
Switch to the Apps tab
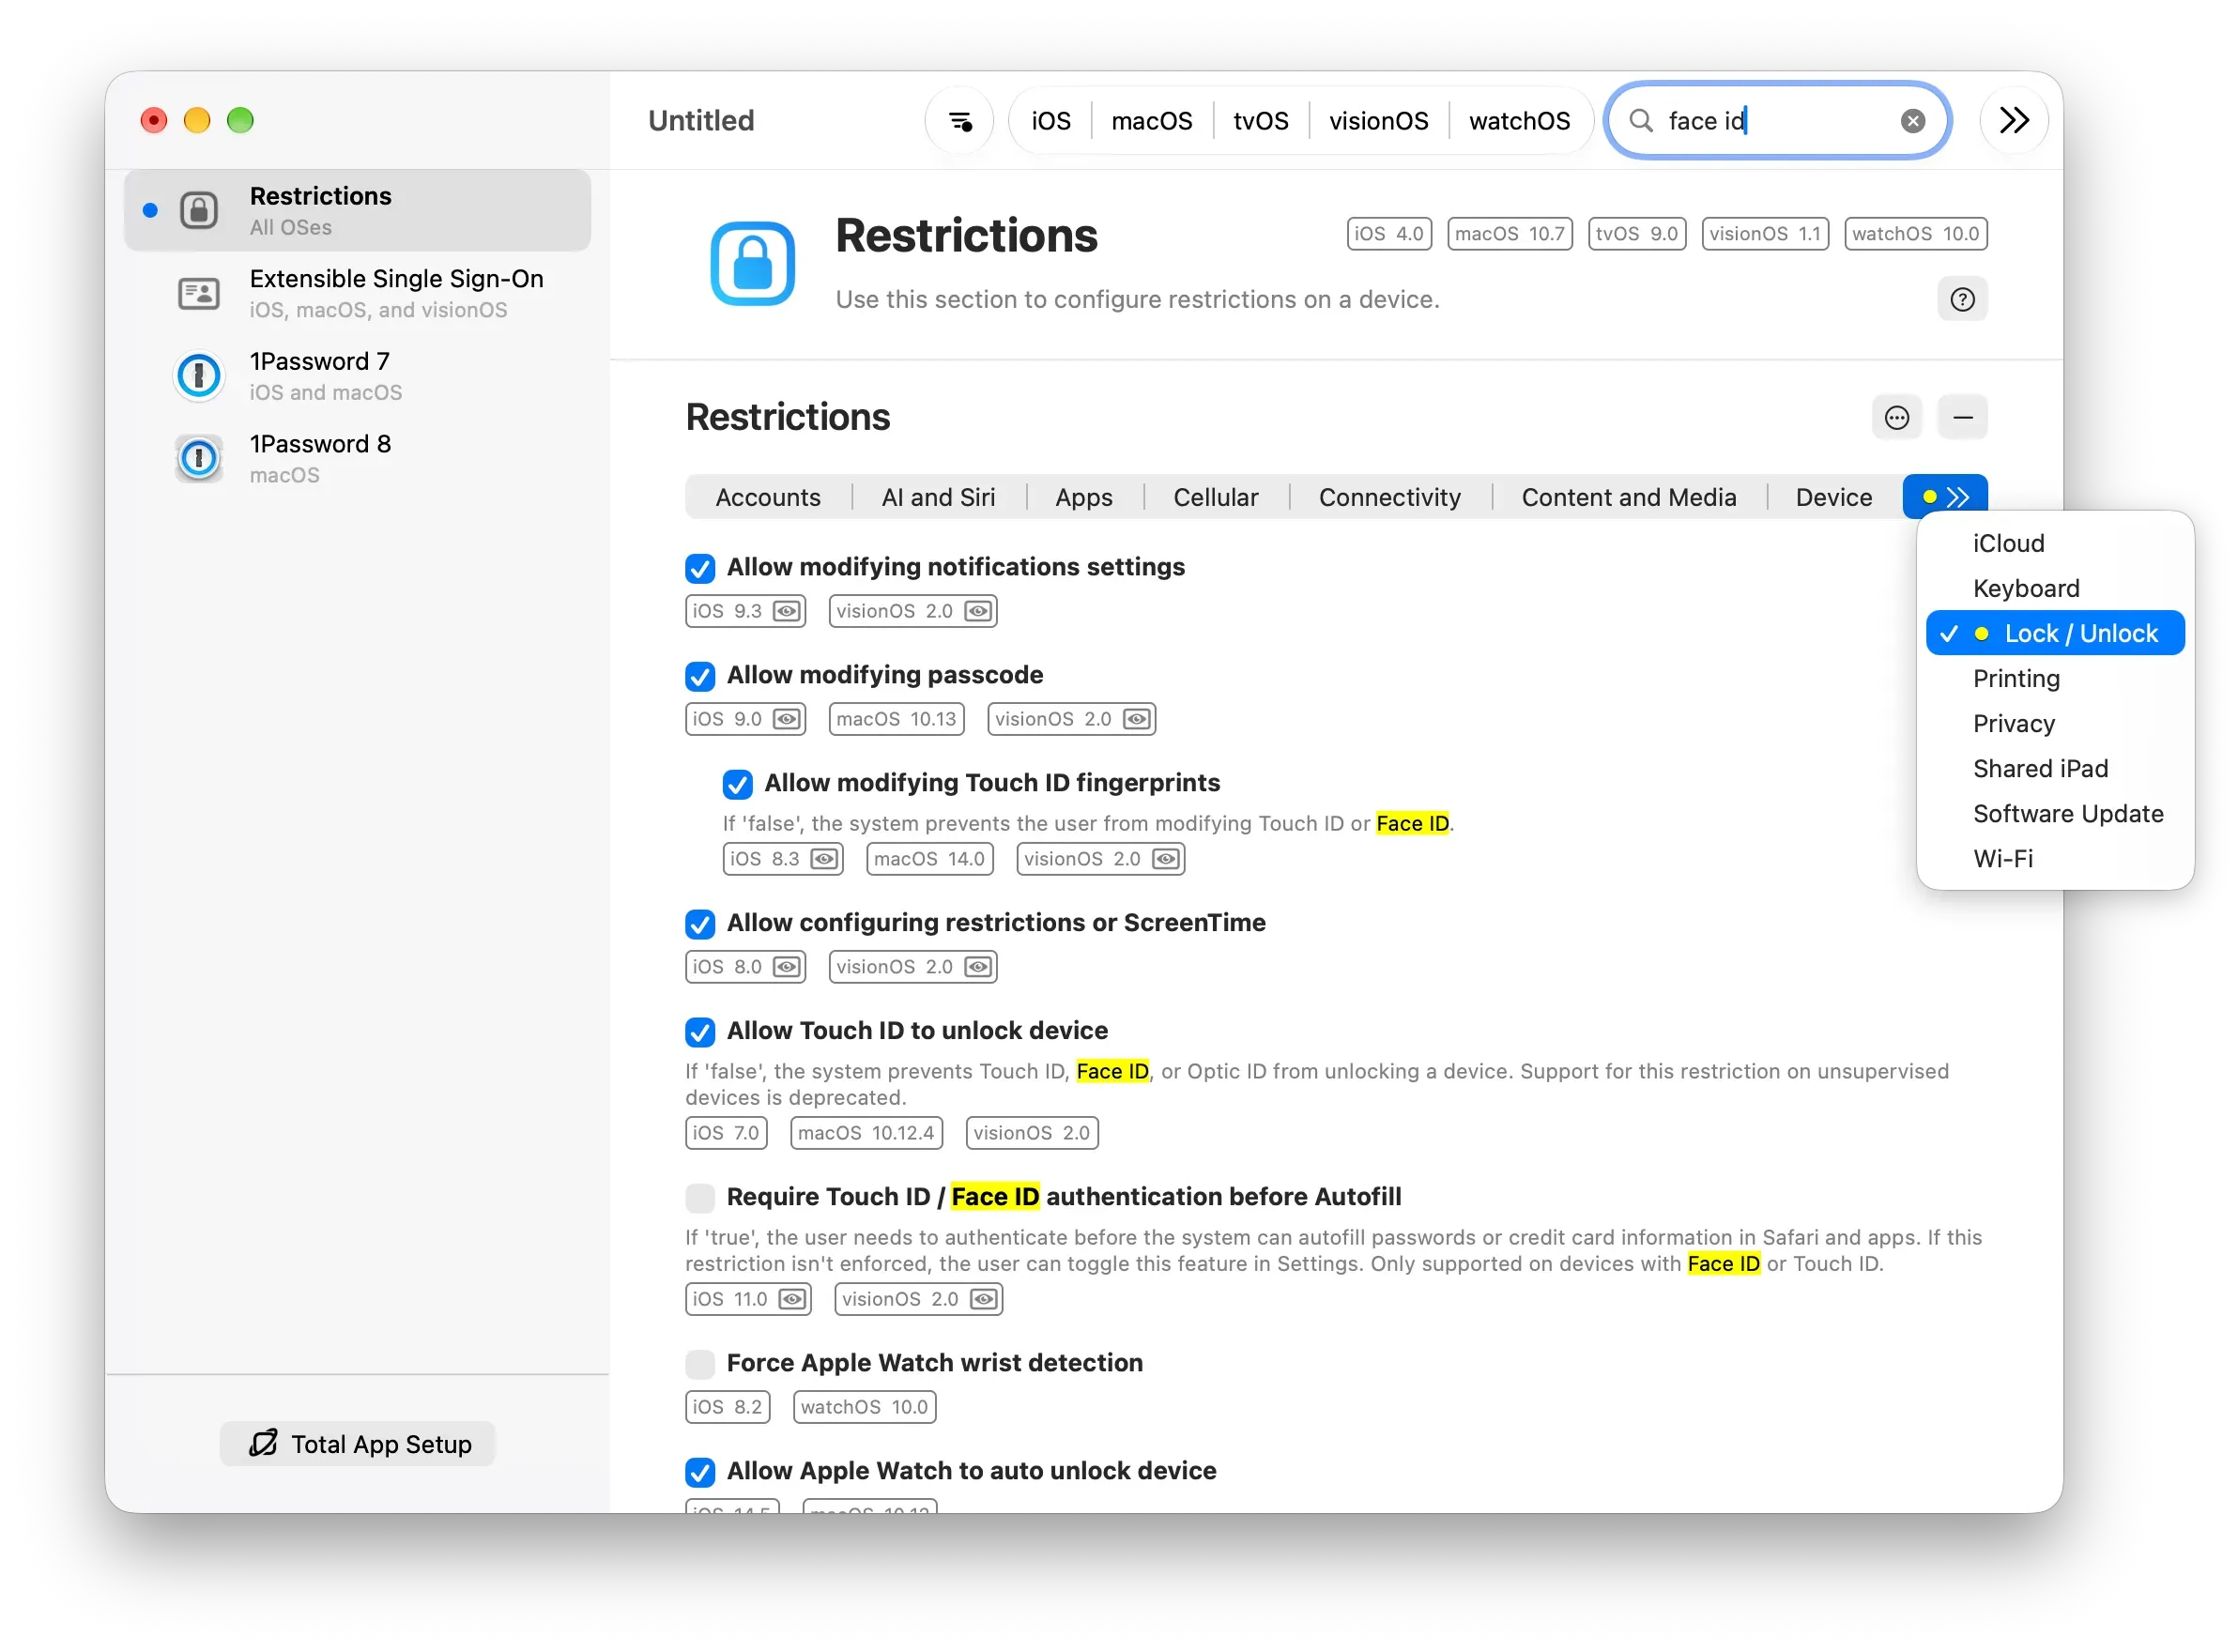[1084, 498]
